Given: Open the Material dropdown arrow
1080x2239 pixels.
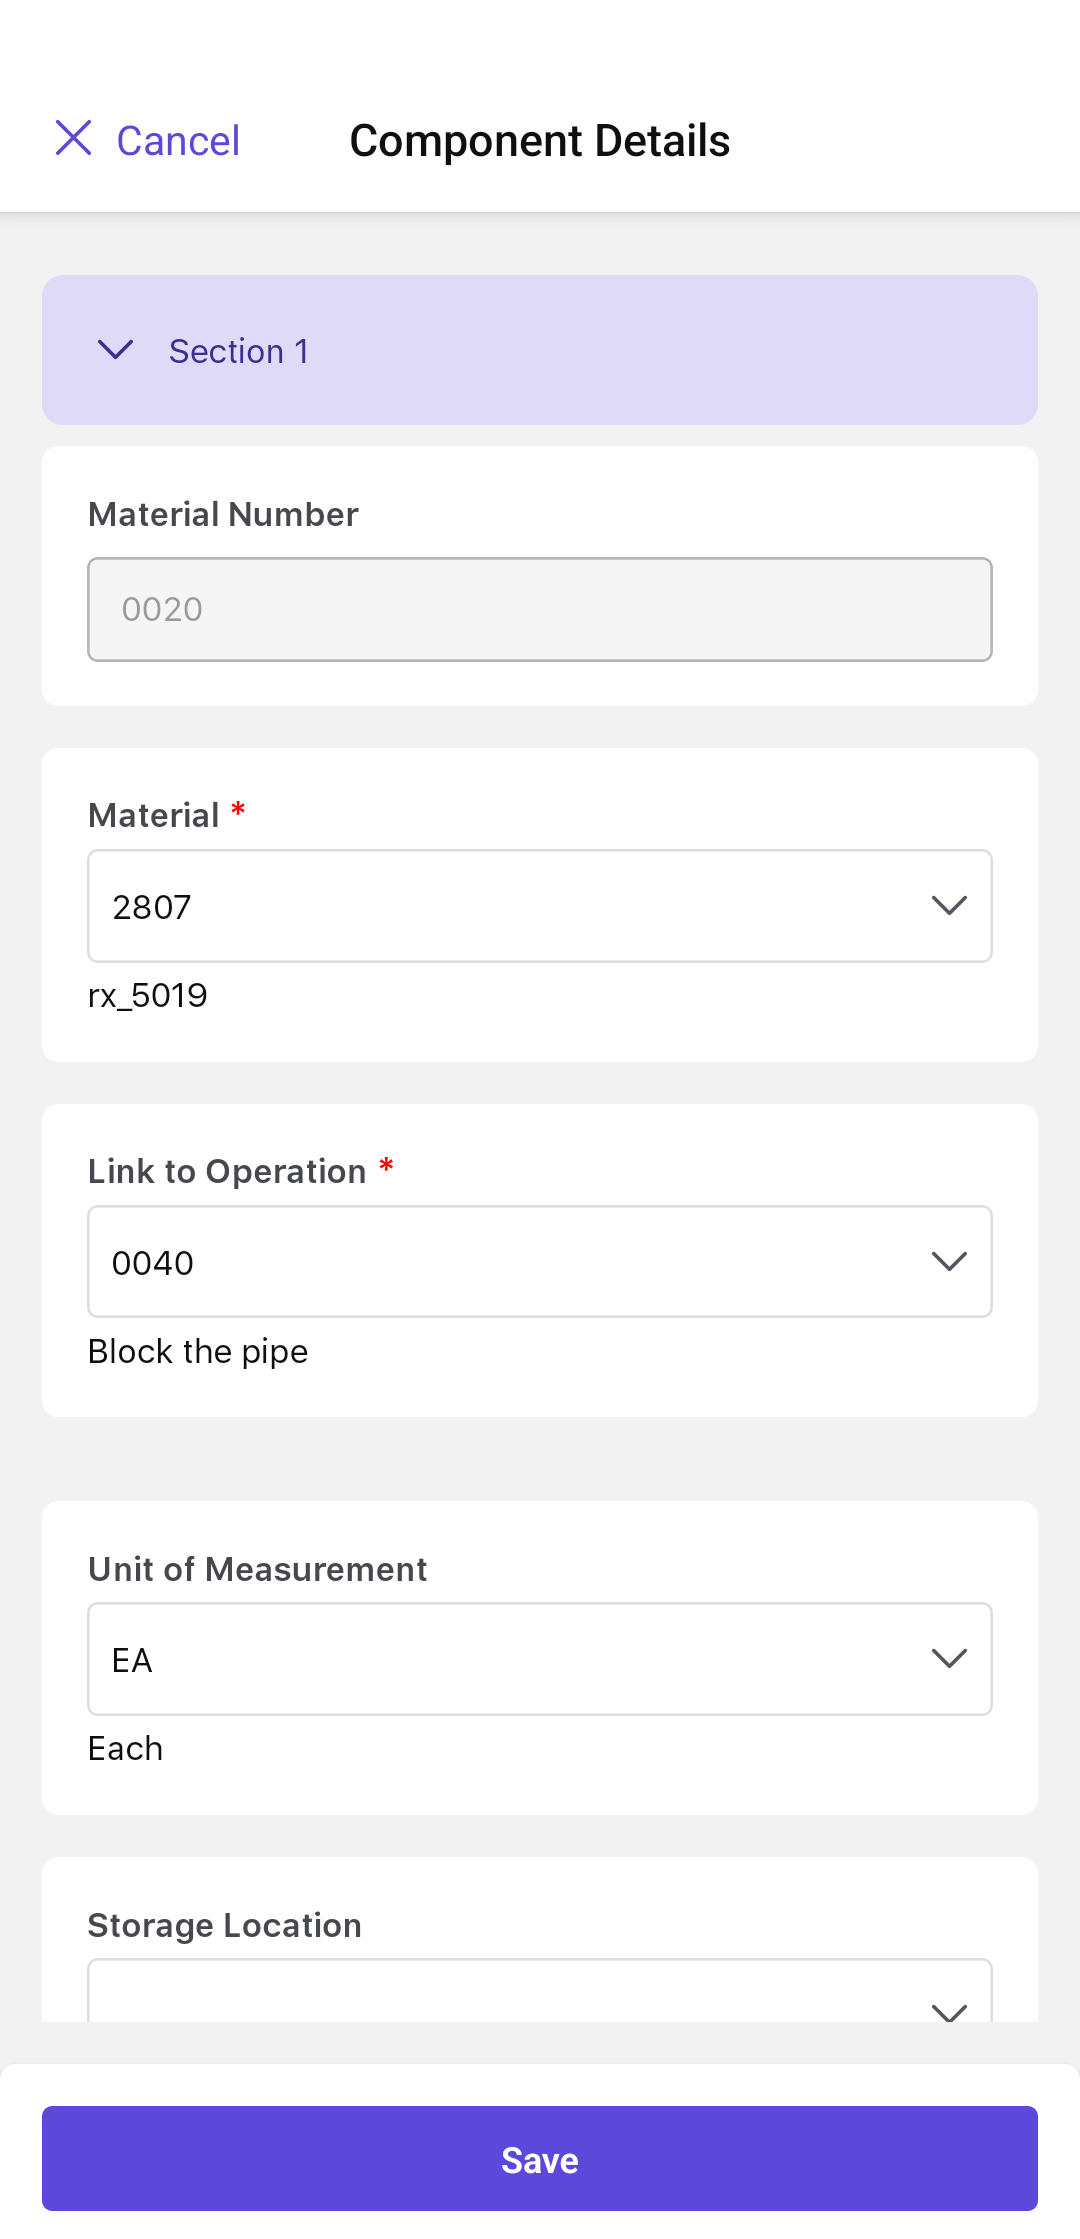Looking at the screenshot, I should (x=948, y=906).
